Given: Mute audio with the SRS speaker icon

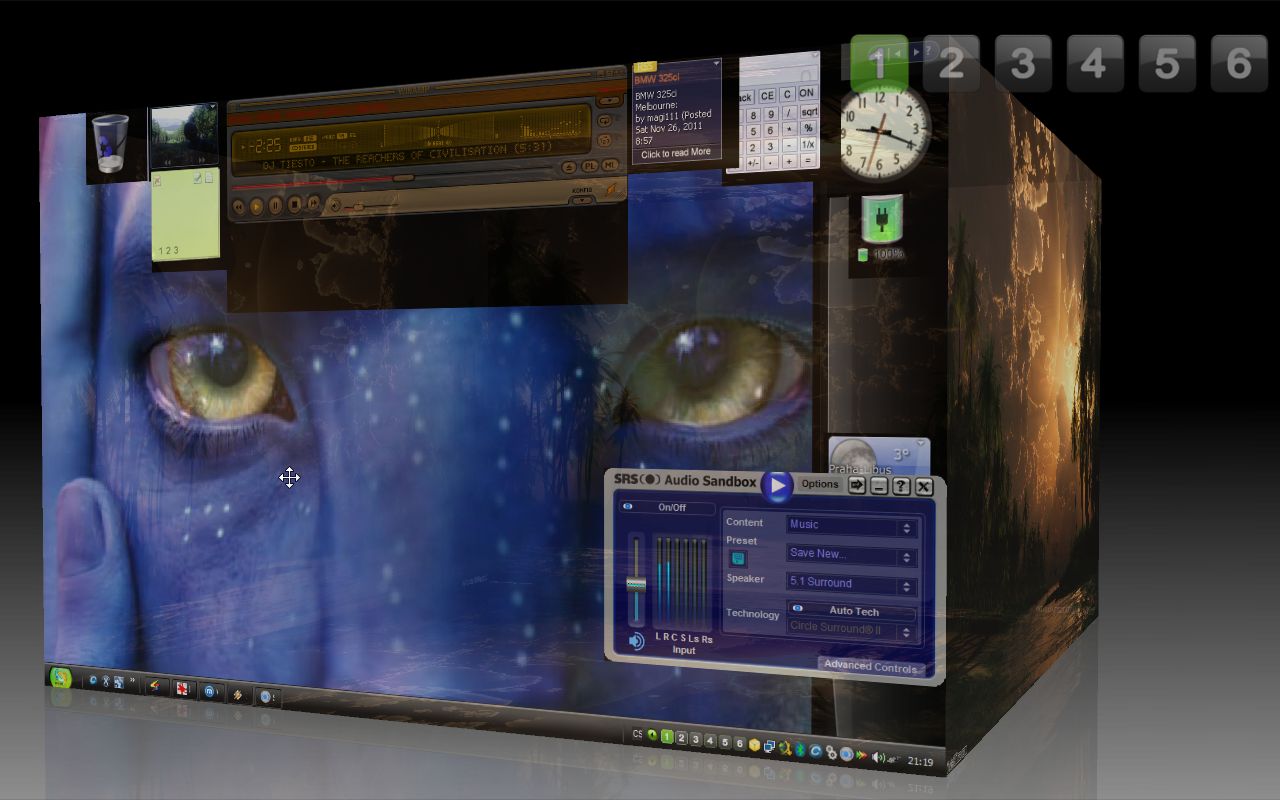Looking at the screenshot, I should 636,641.
